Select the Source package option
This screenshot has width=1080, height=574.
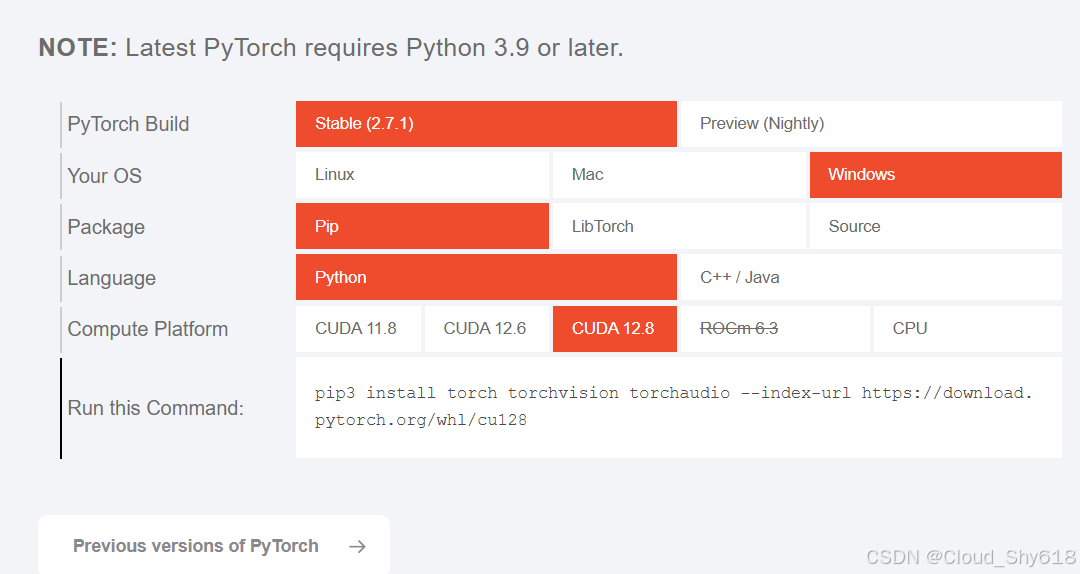(x=936, y=226)
